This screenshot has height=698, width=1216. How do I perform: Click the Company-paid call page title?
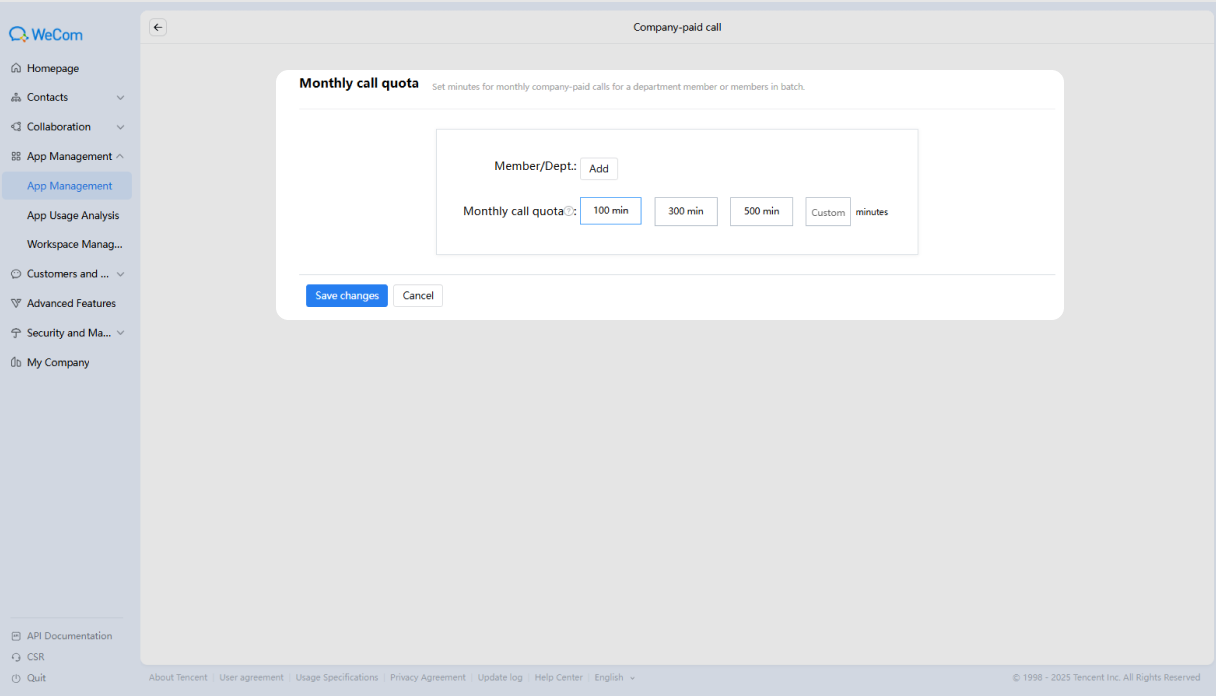coord(677,27)
